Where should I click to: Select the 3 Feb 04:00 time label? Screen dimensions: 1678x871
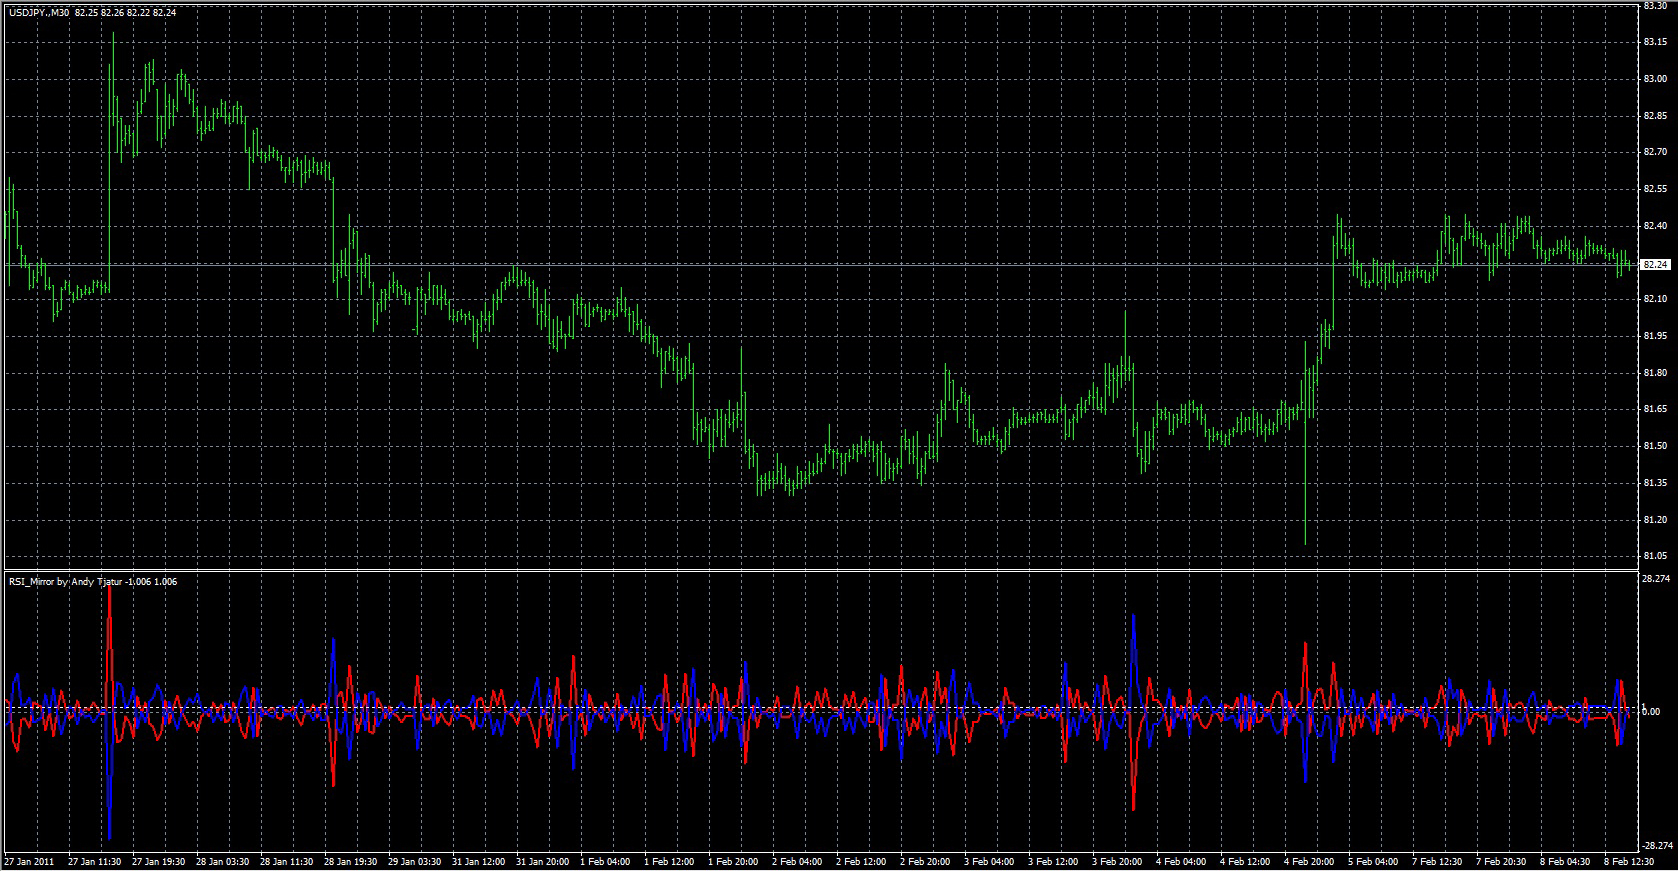(990, 861)
